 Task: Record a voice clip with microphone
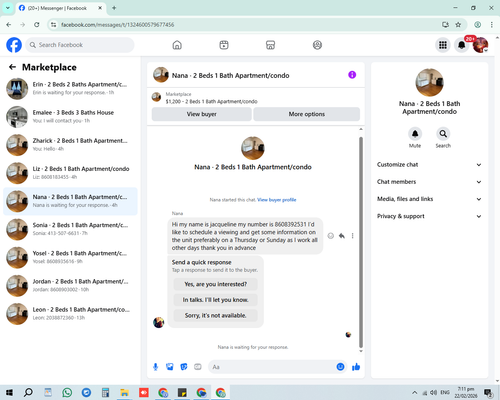155,367
